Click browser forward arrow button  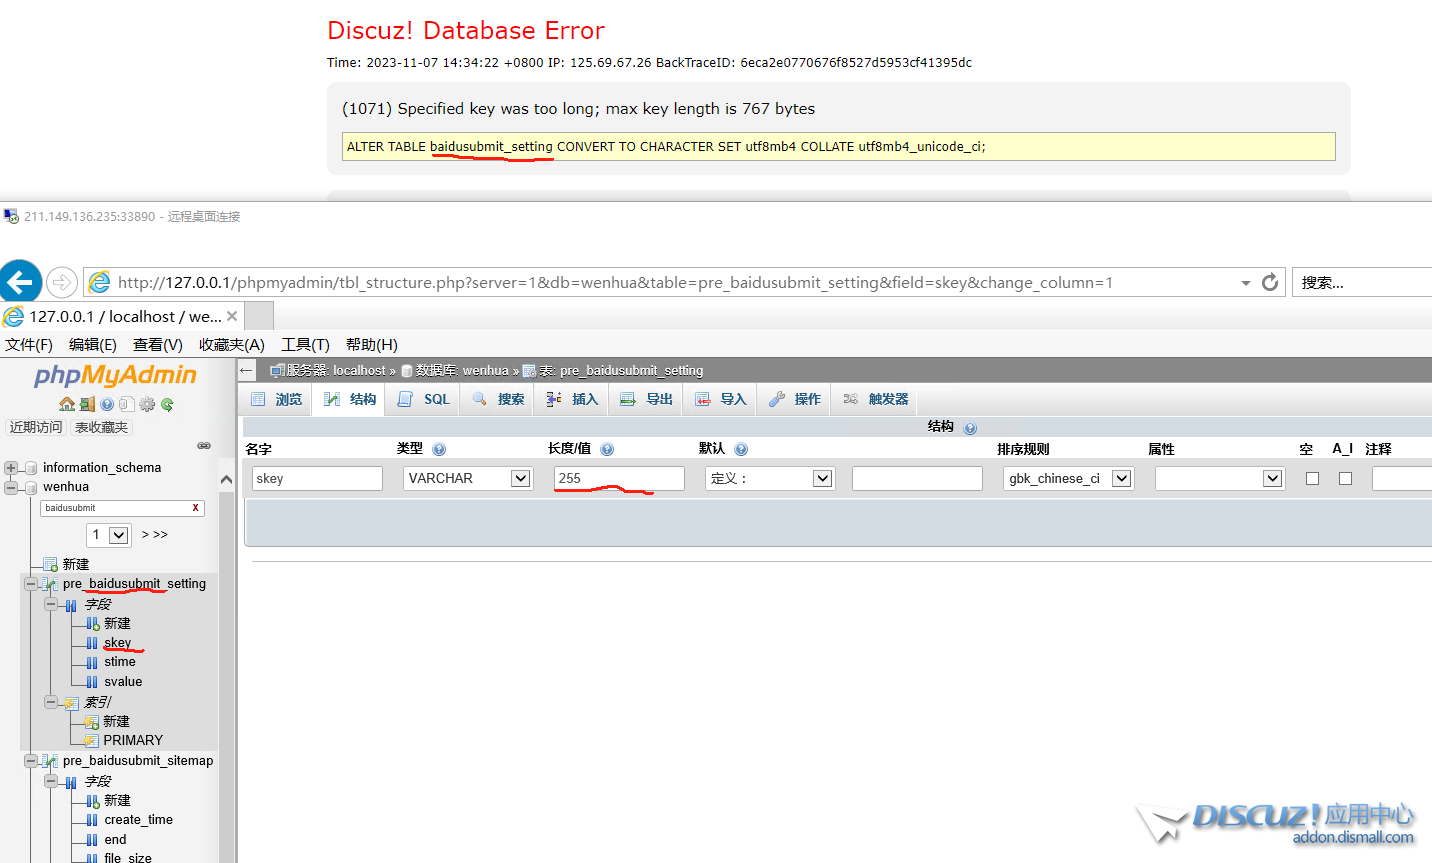tap(62, 282)
